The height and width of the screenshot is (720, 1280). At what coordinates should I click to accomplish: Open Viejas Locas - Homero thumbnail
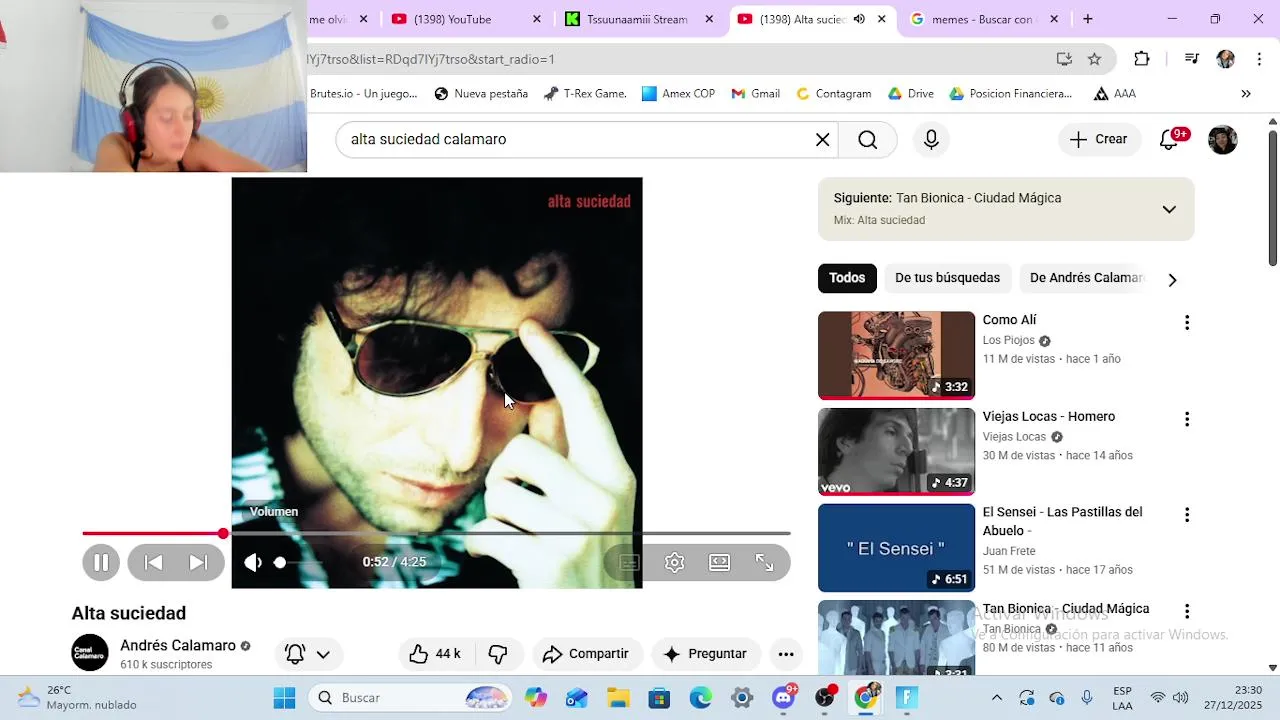(896, 451)
